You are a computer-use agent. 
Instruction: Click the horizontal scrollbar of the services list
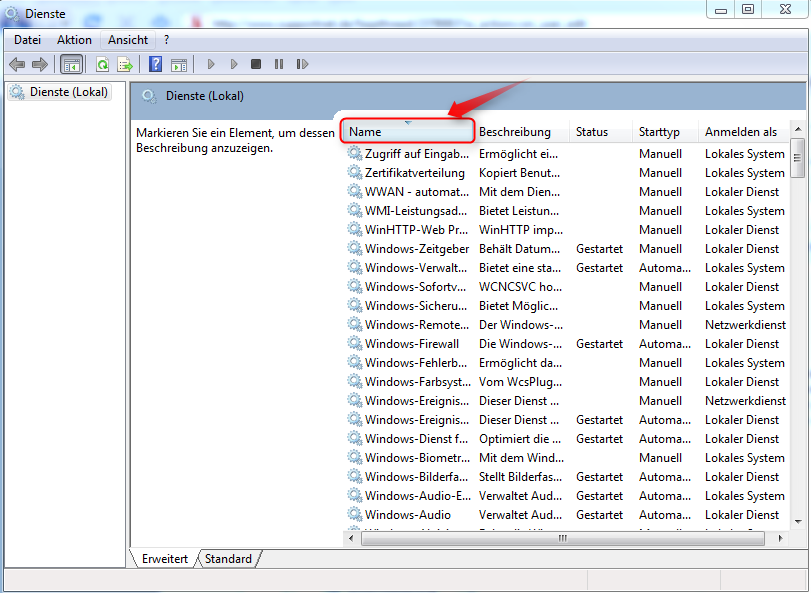click(562, 538)
